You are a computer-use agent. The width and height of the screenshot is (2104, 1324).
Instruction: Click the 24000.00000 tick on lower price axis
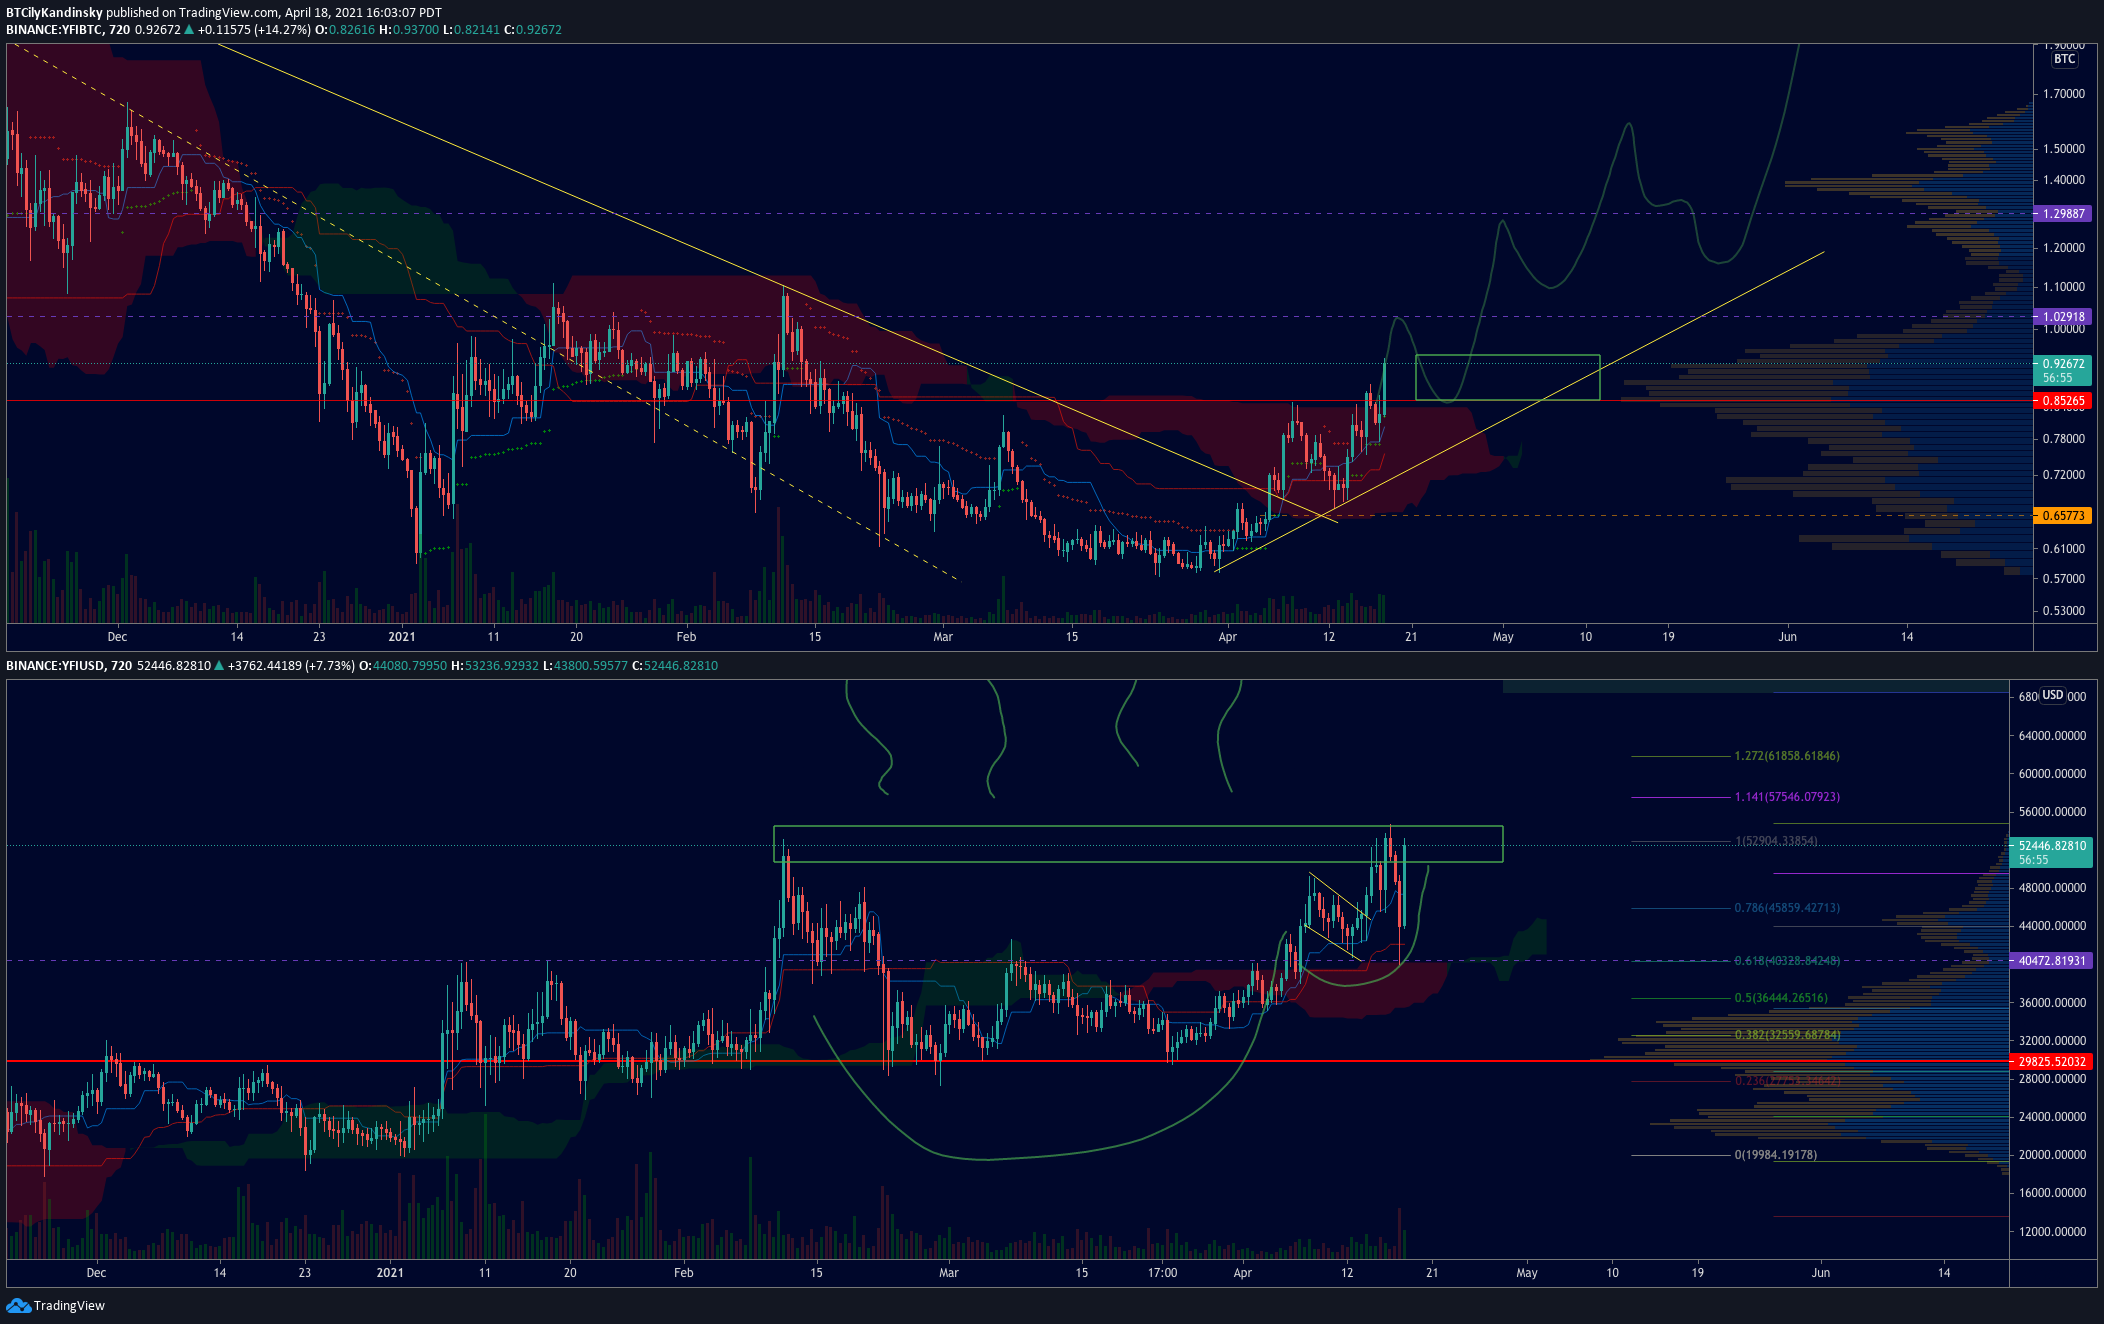click(x=2052, y=1117)
